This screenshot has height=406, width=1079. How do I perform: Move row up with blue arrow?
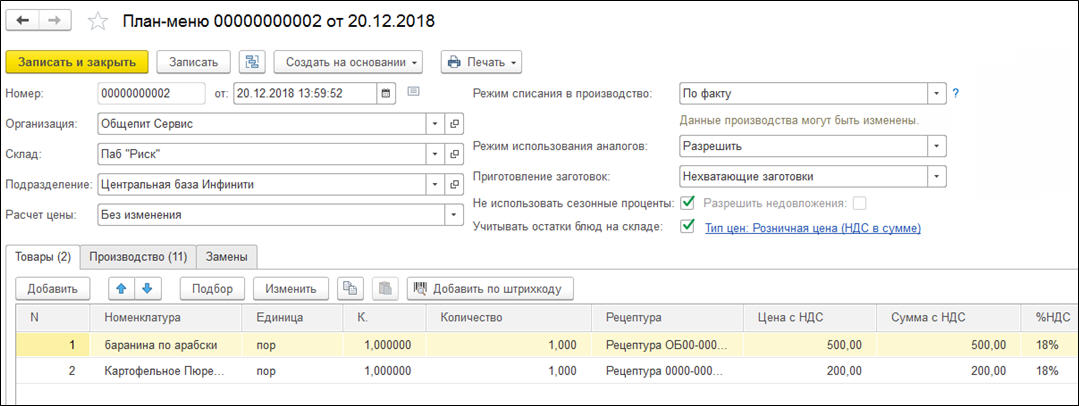121,288
